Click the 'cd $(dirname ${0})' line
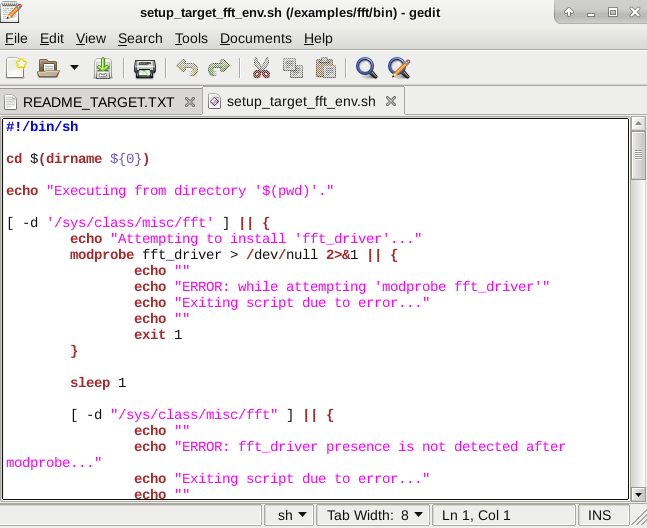This screenshot has width=647, height=528. (x=78, y=159)
